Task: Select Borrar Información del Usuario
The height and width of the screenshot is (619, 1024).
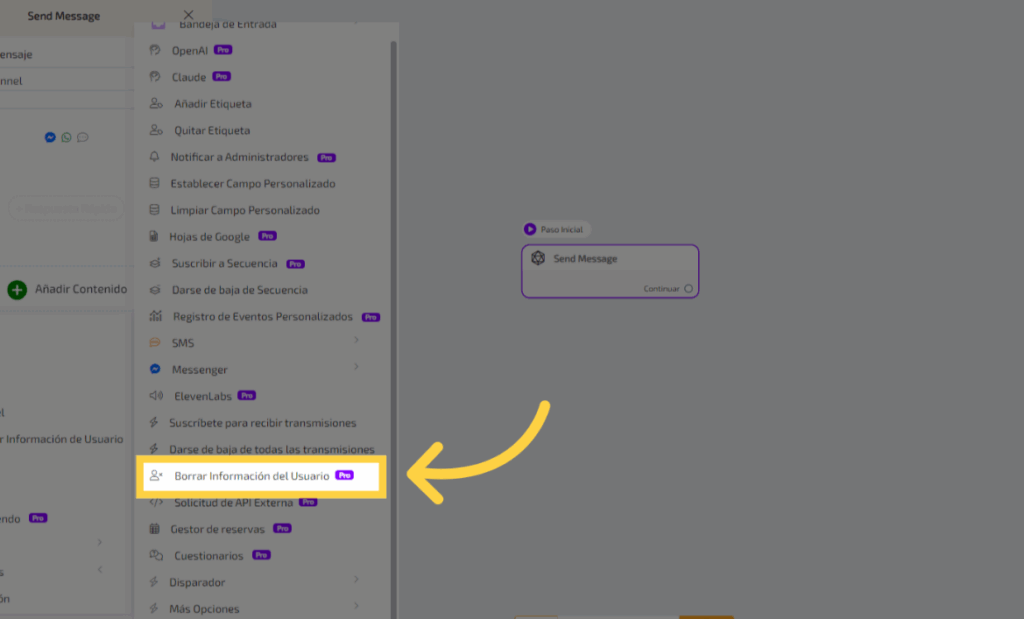Action: (251, 476)
